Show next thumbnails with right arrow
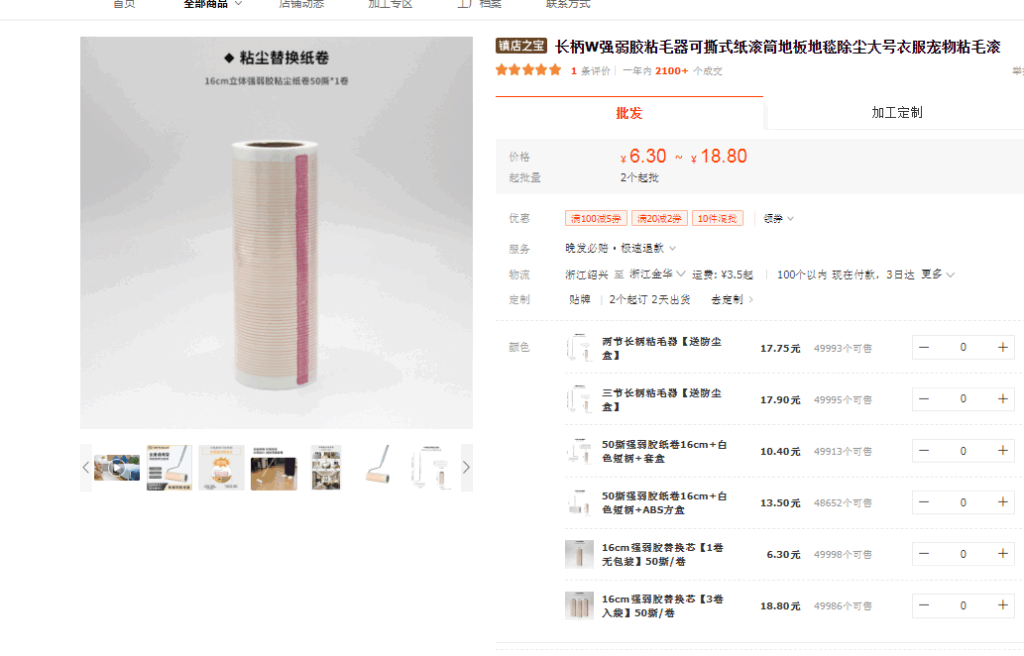The height and width of the screenshot is (656, 1024). 466,467
